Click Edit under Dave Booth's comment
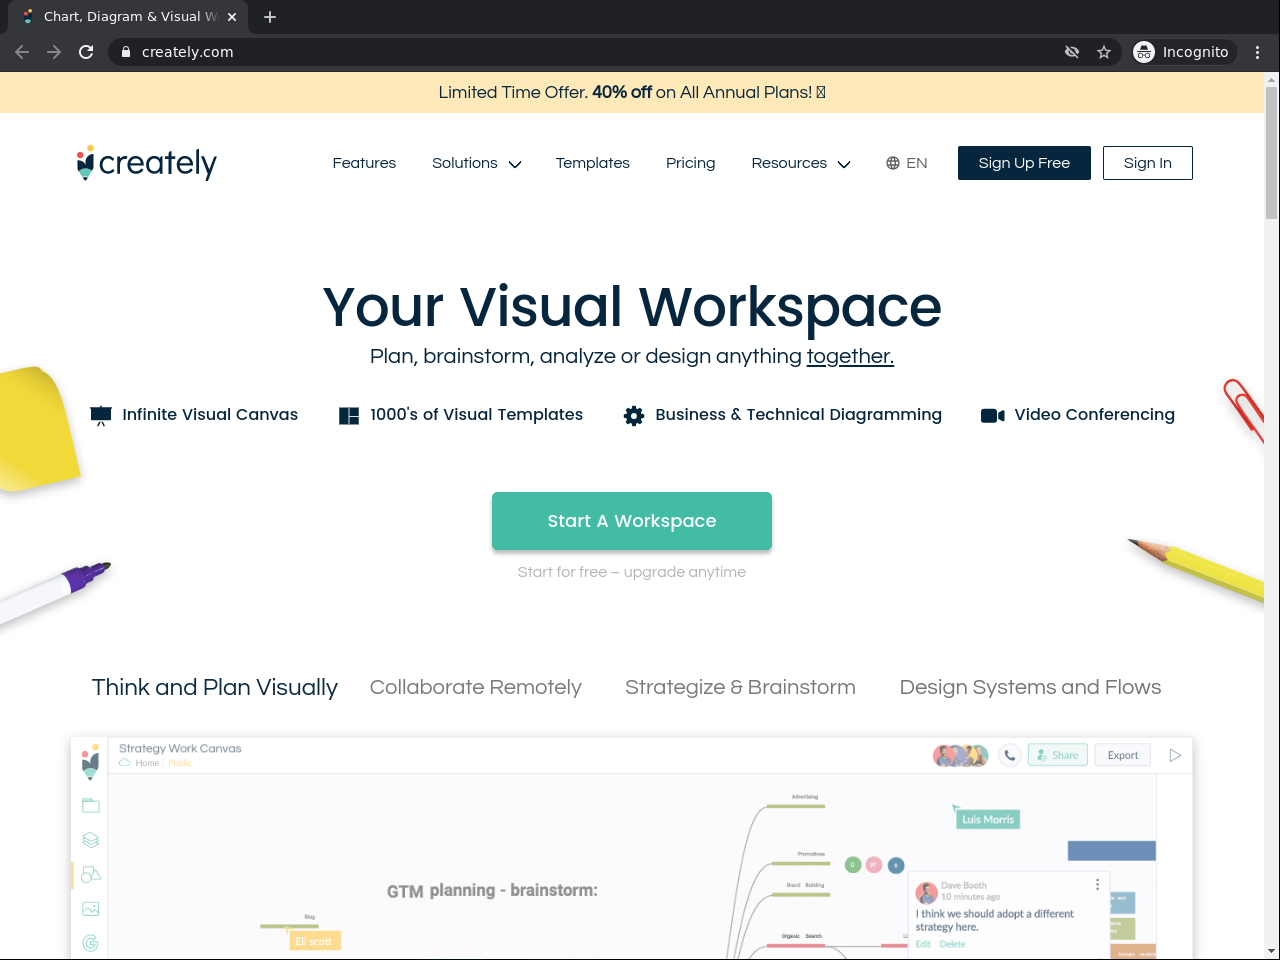This screenshot has height=960, width=1280. (923, 944)
